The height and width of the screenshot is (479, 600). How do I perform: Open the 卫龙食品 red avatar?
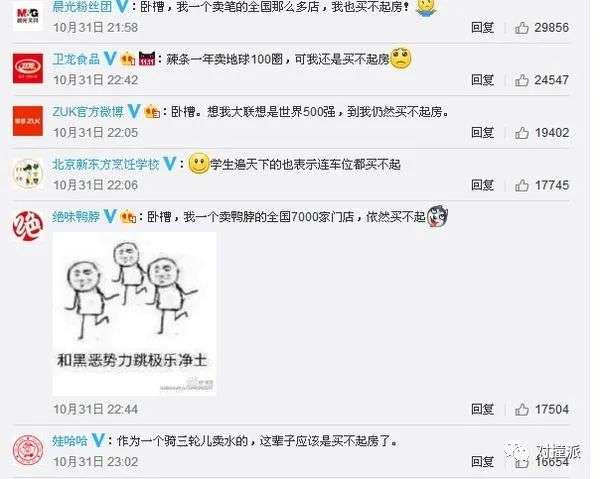click(x=28, y=68)
